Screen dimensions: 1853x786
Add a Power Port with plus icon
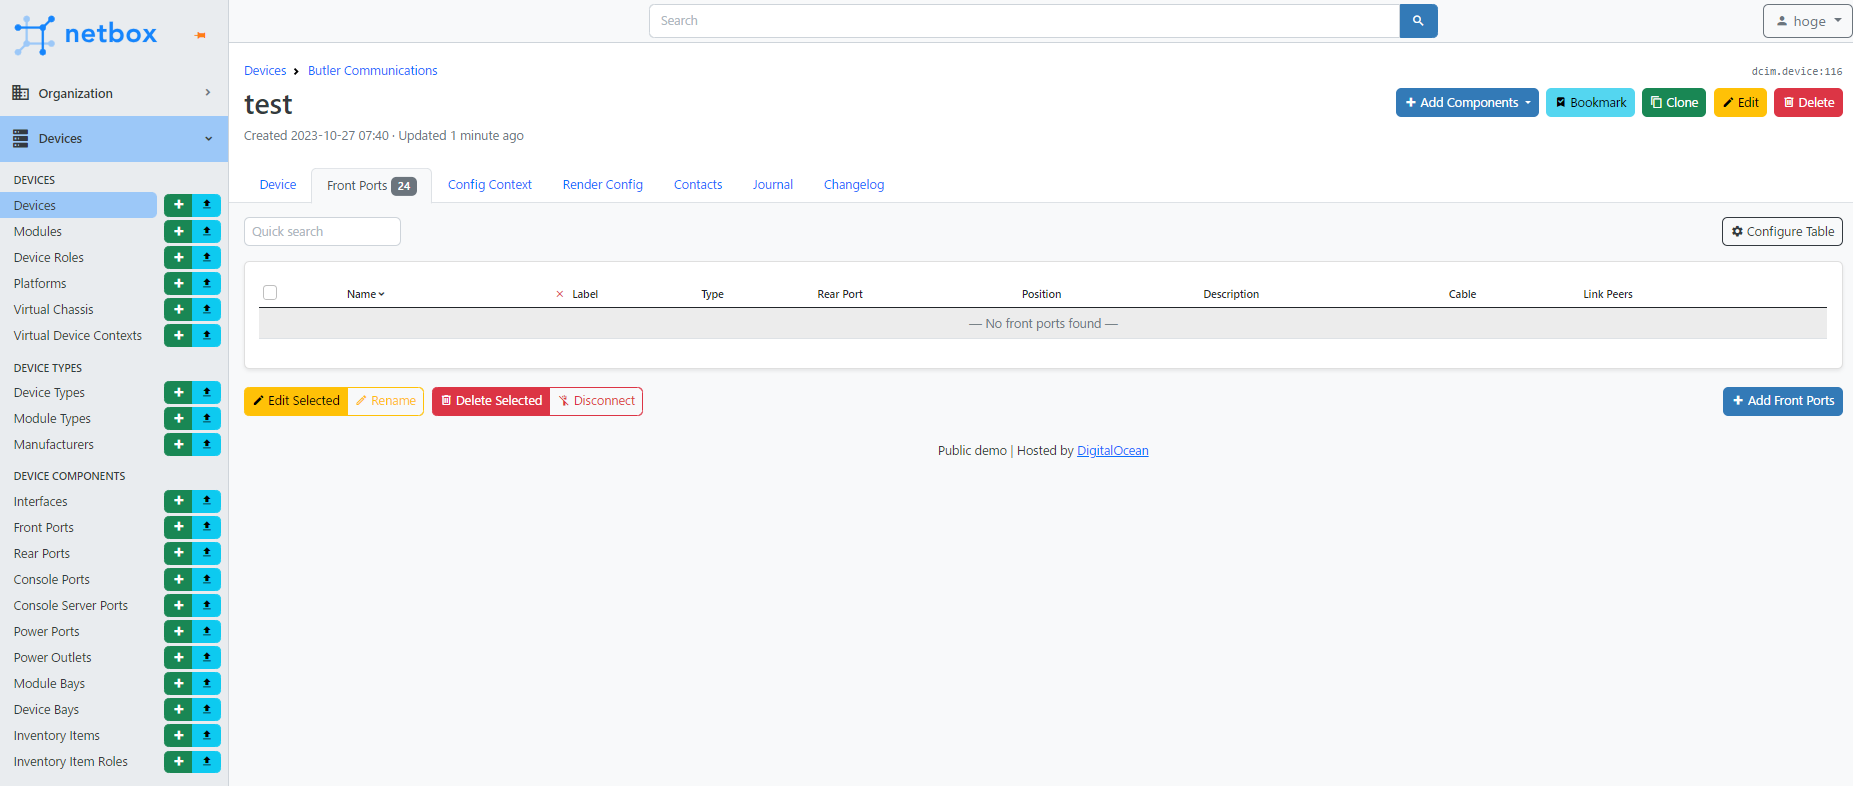178,631
